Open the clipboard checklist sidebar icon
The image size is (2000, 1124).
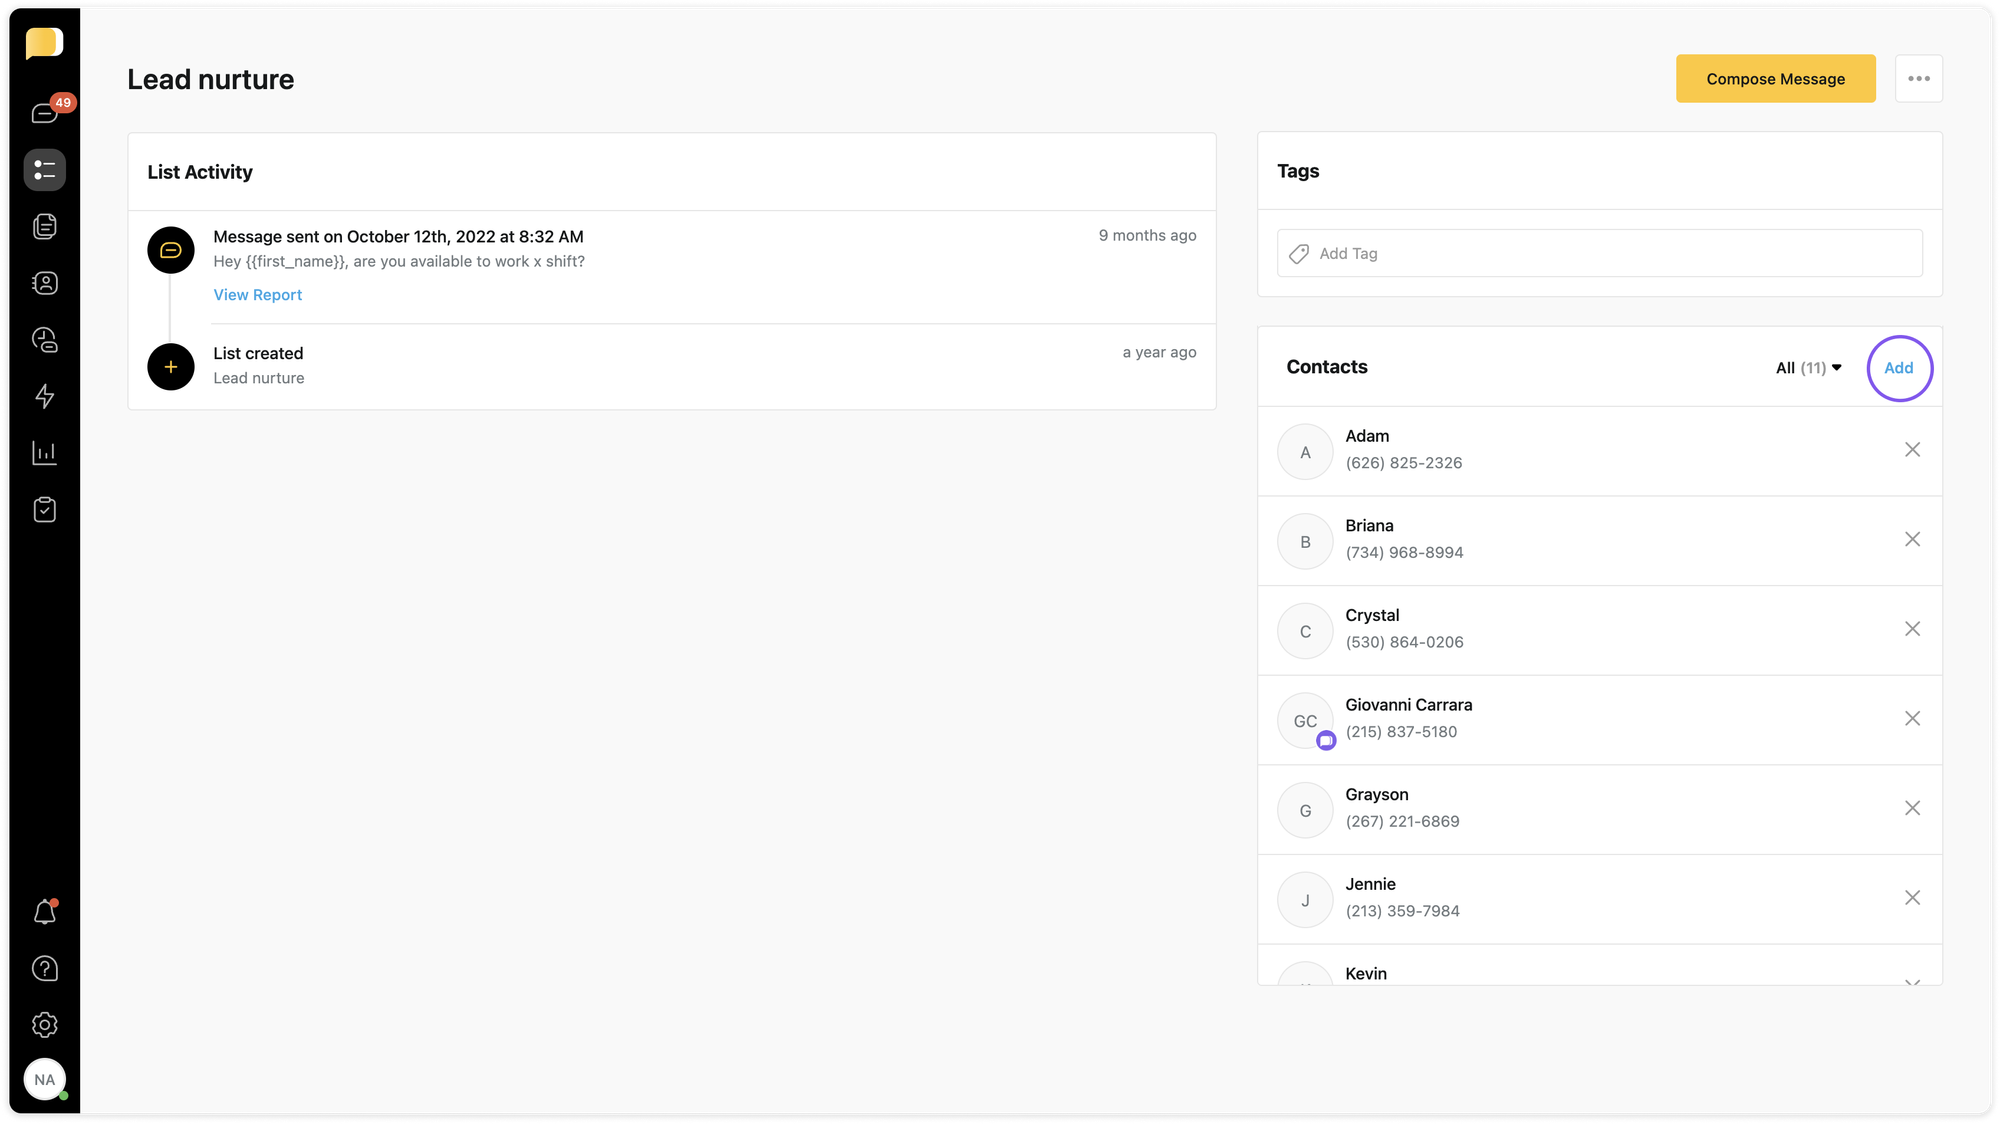tap(45, 510)
